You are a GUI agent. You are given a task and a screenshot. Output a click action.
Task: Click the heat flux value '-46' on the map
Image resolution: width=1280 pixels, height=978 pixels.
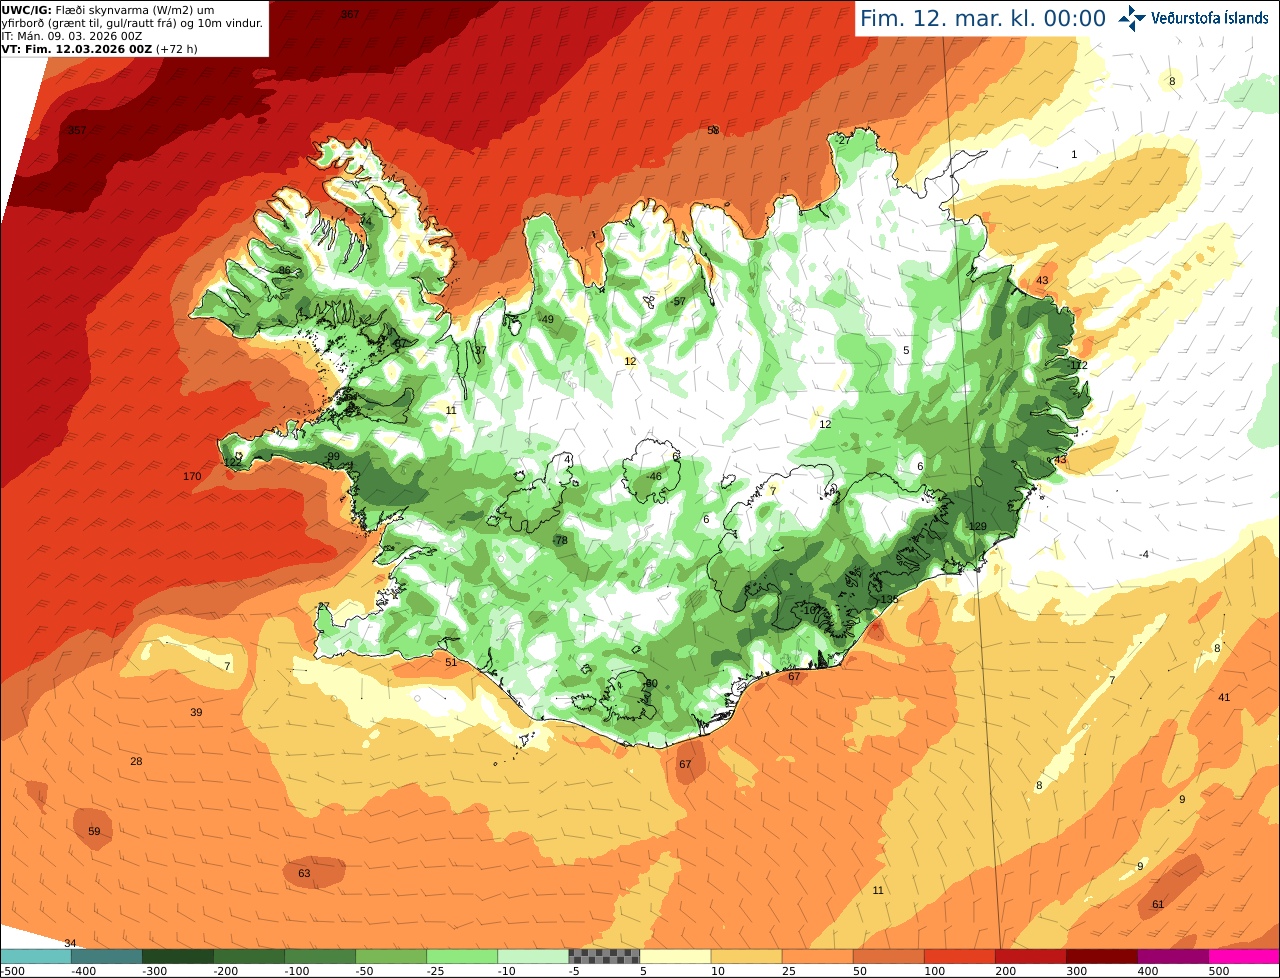tap(654, 477)
